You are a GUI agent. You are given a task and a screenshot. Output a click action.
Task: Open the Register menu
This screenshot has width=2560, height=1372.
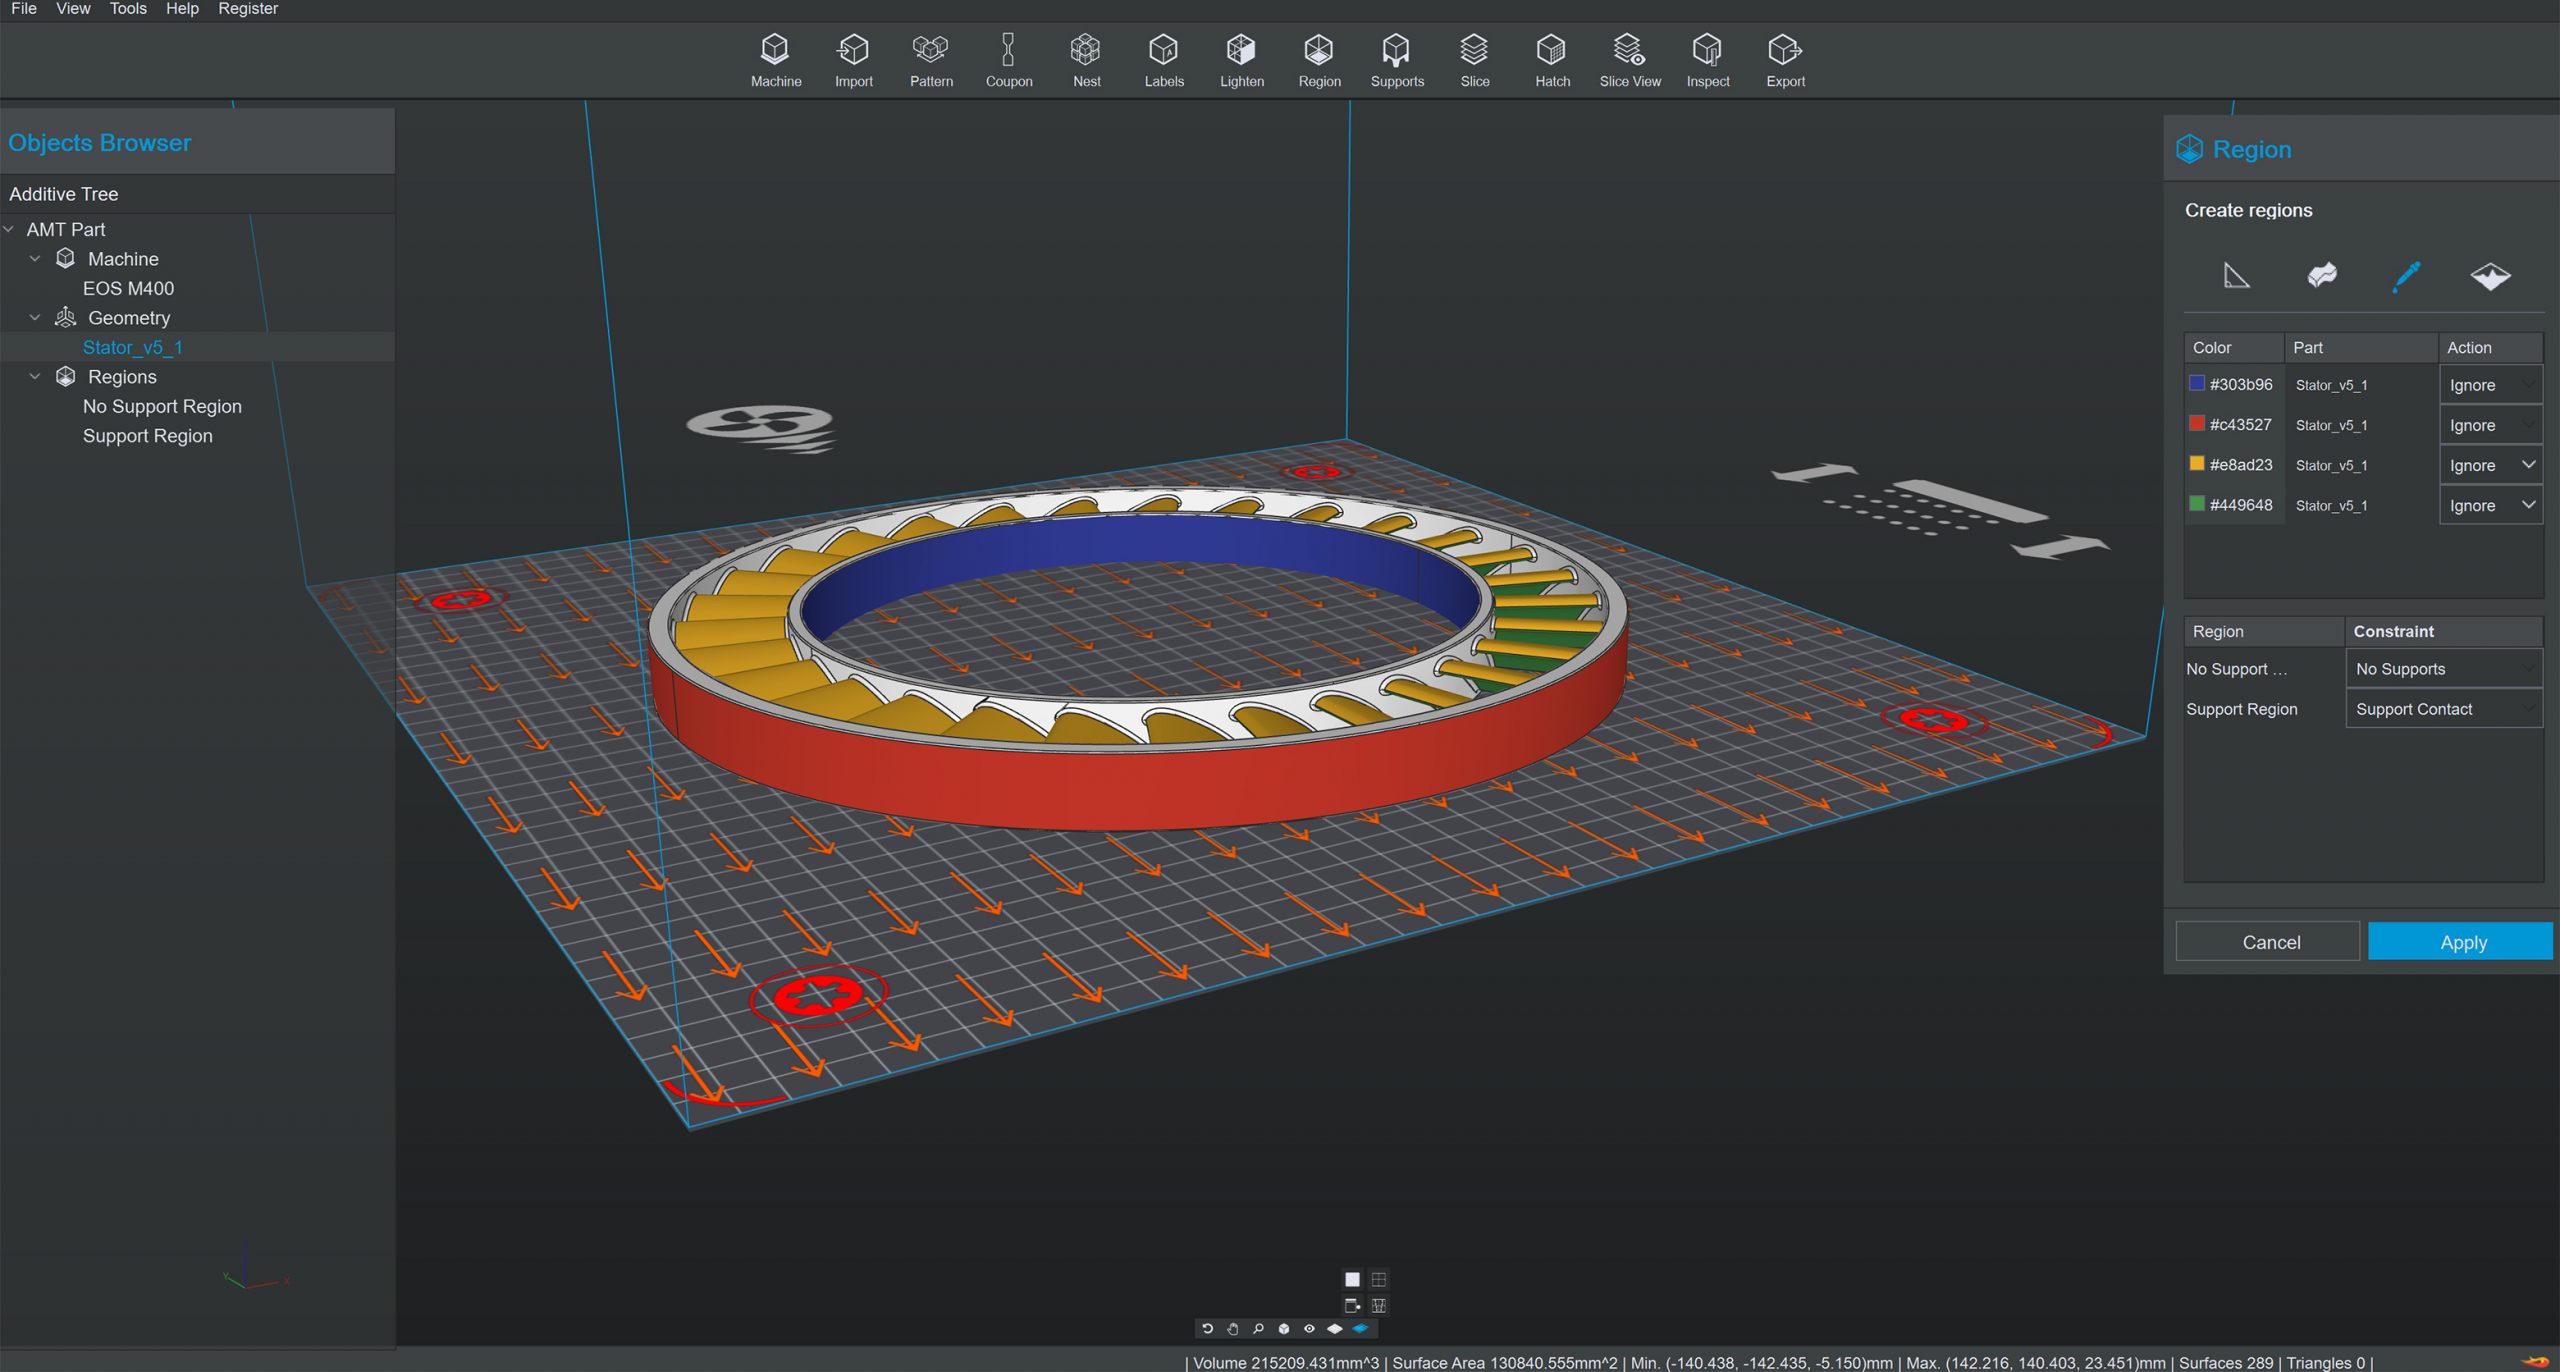[248, 9]
